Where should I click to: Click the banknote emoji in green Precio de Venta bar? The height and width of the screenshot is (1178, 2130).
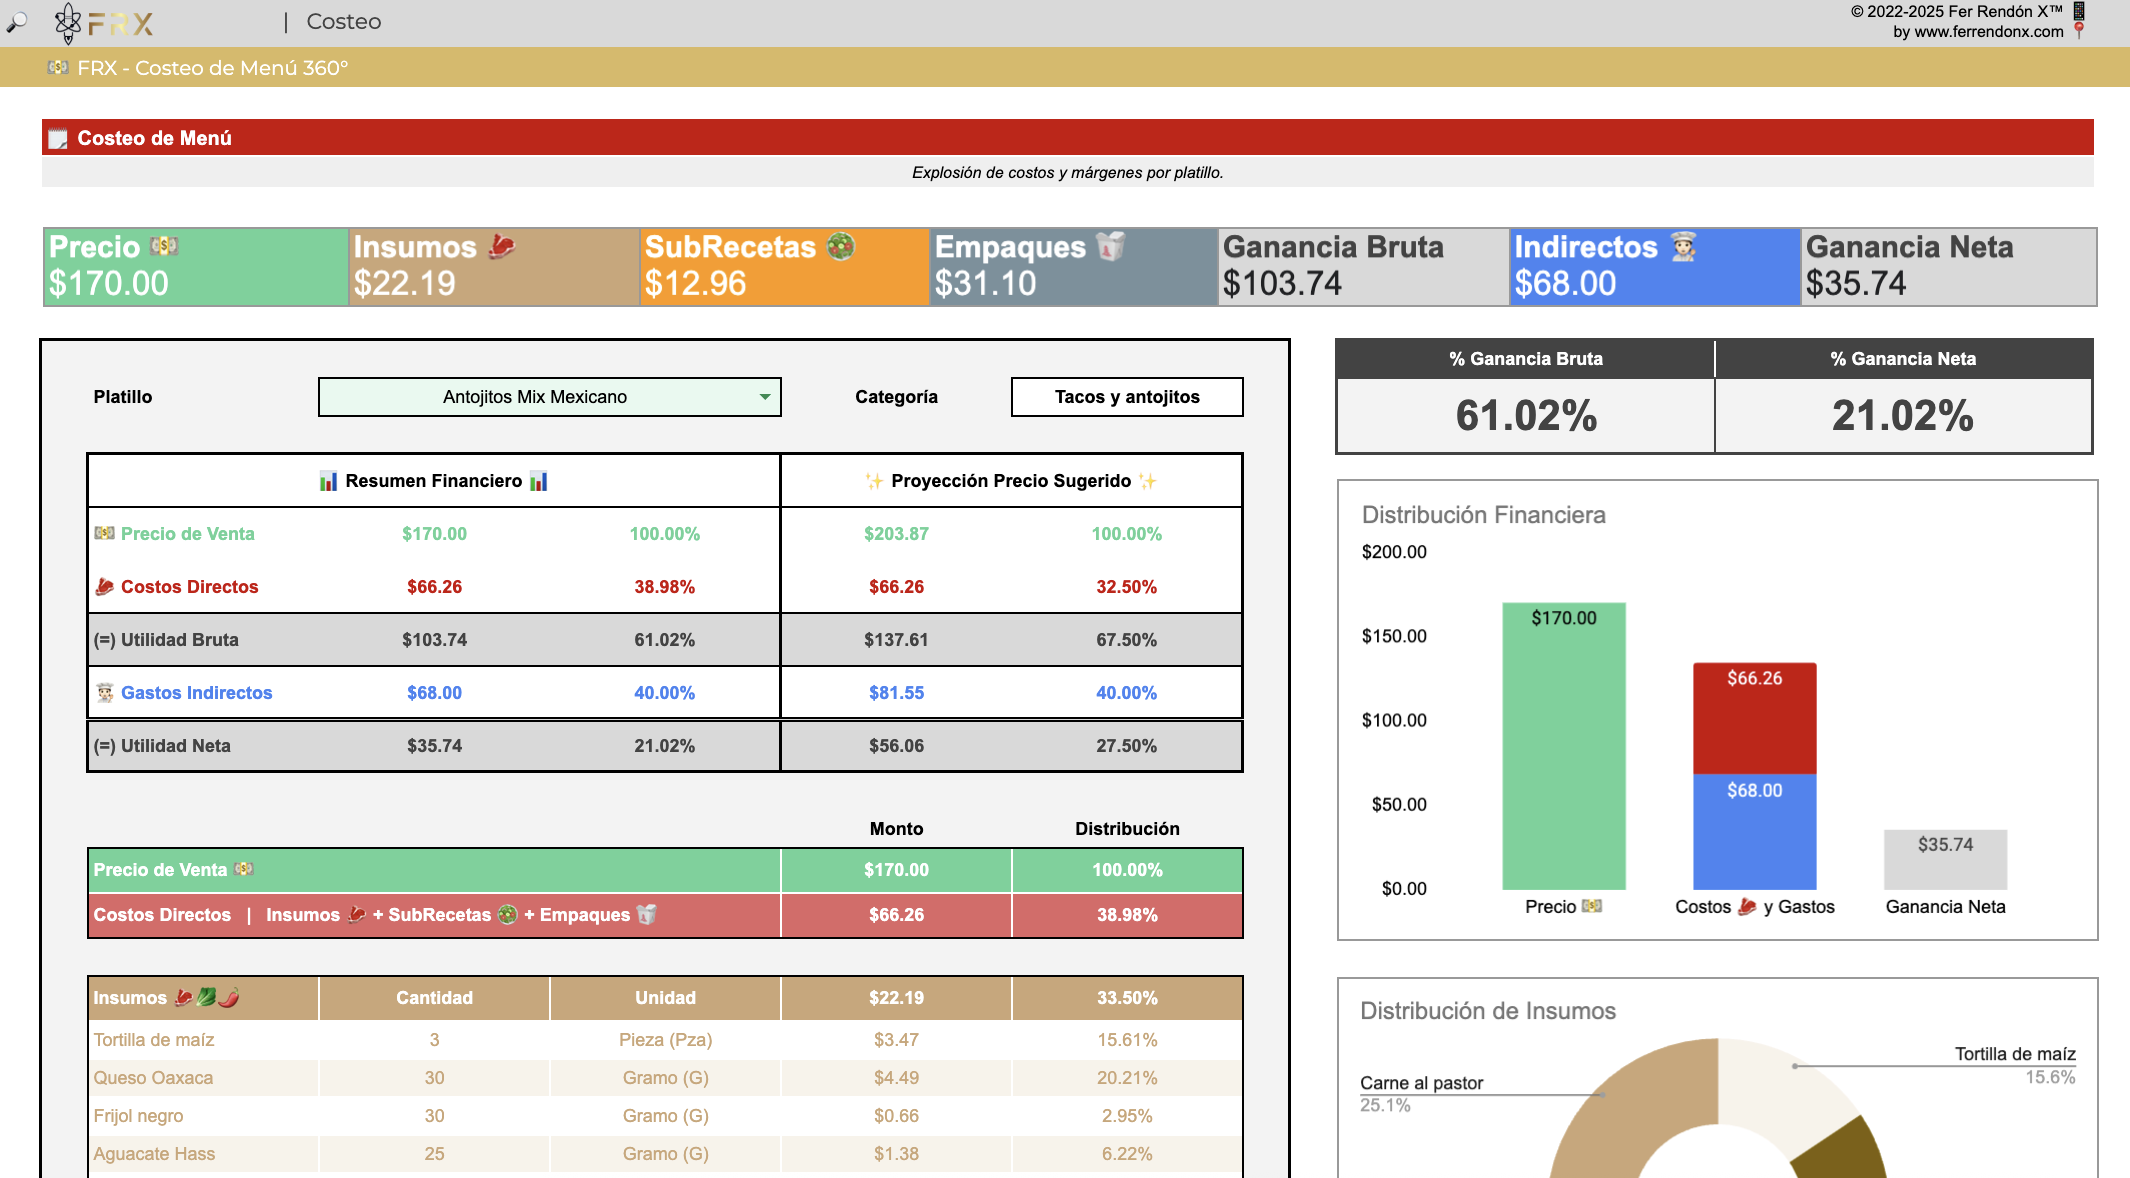pyautogui.click(x=244, y=869)
